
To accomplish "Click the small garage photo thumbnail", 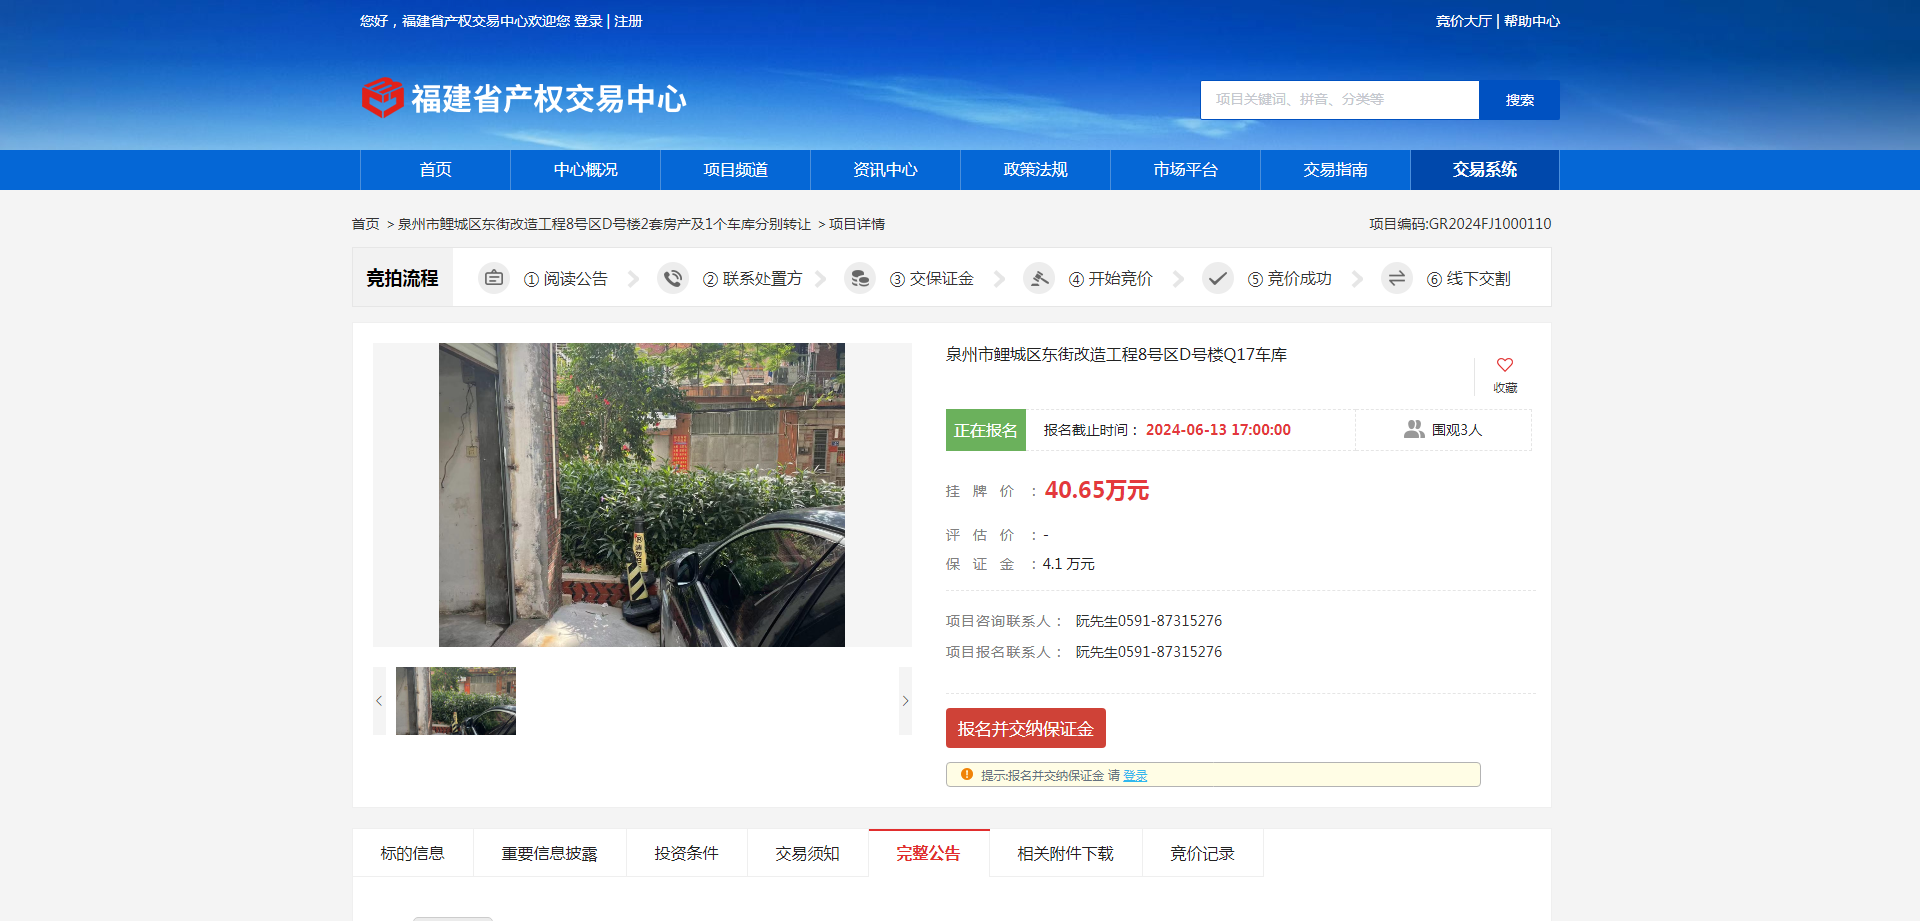I will [456, 701].
